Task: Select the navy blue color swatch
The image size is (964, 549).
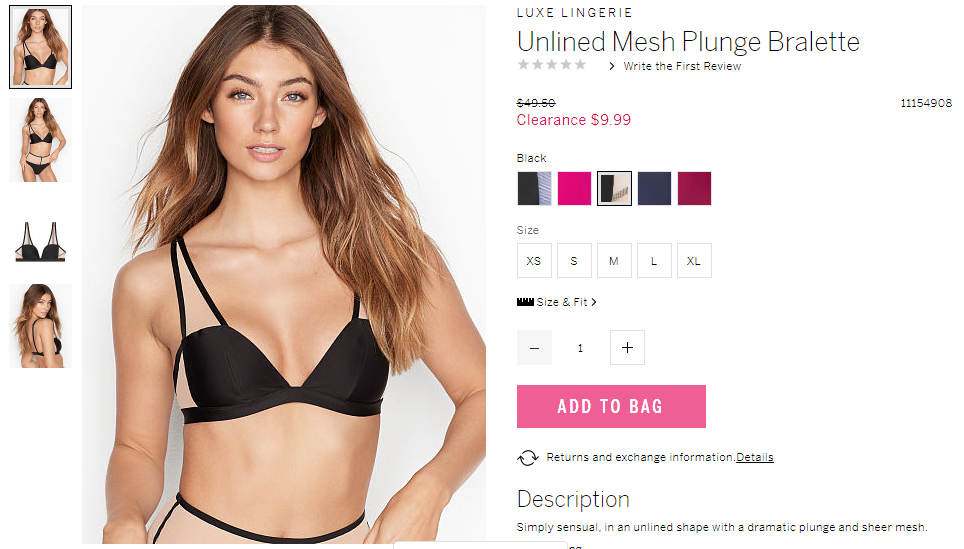Action: (654, 188)
